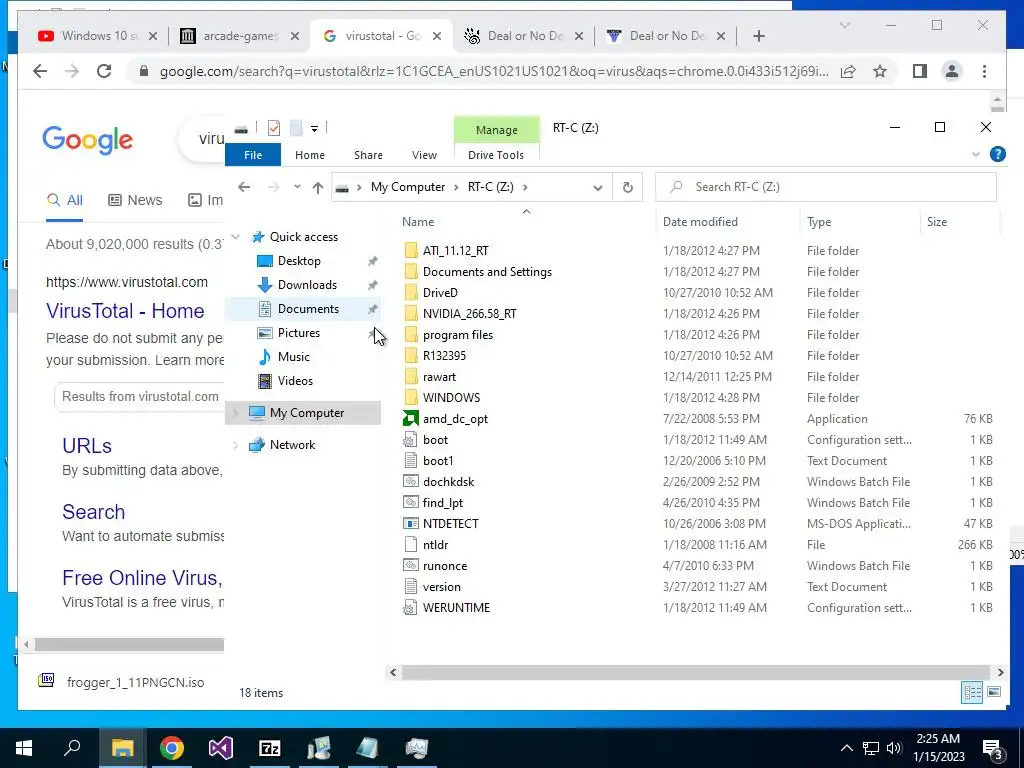Screen dimensions: 1024x768
Task: Bookmark this page with the star icon
Action: click(880, 71)
